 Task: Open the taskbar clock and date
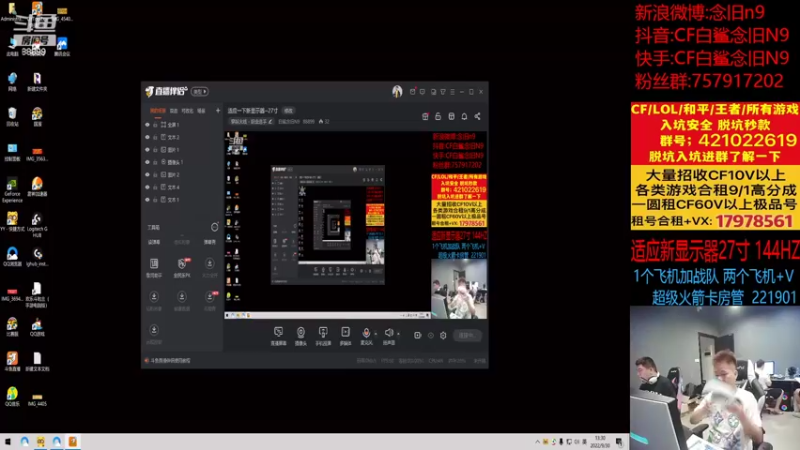click(x=600, y=442)
